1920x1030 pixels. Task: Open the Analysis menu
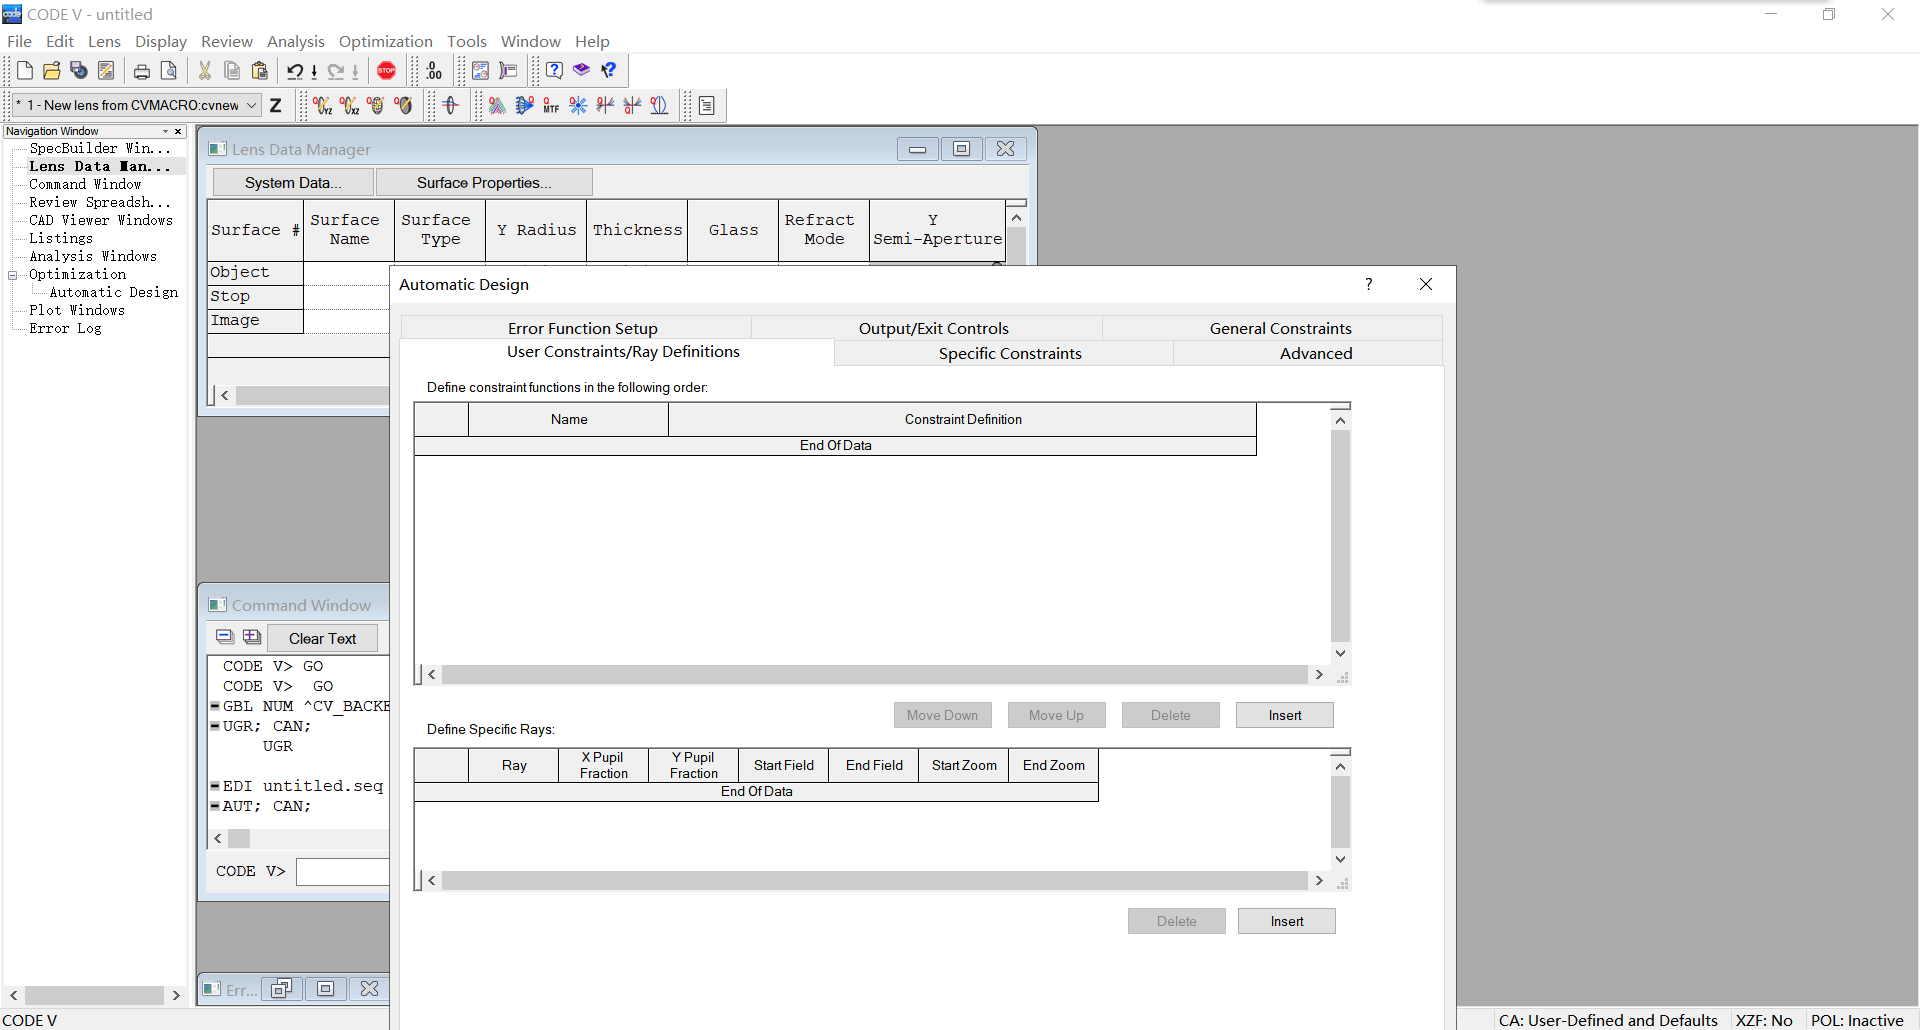(x=295, y=41)
